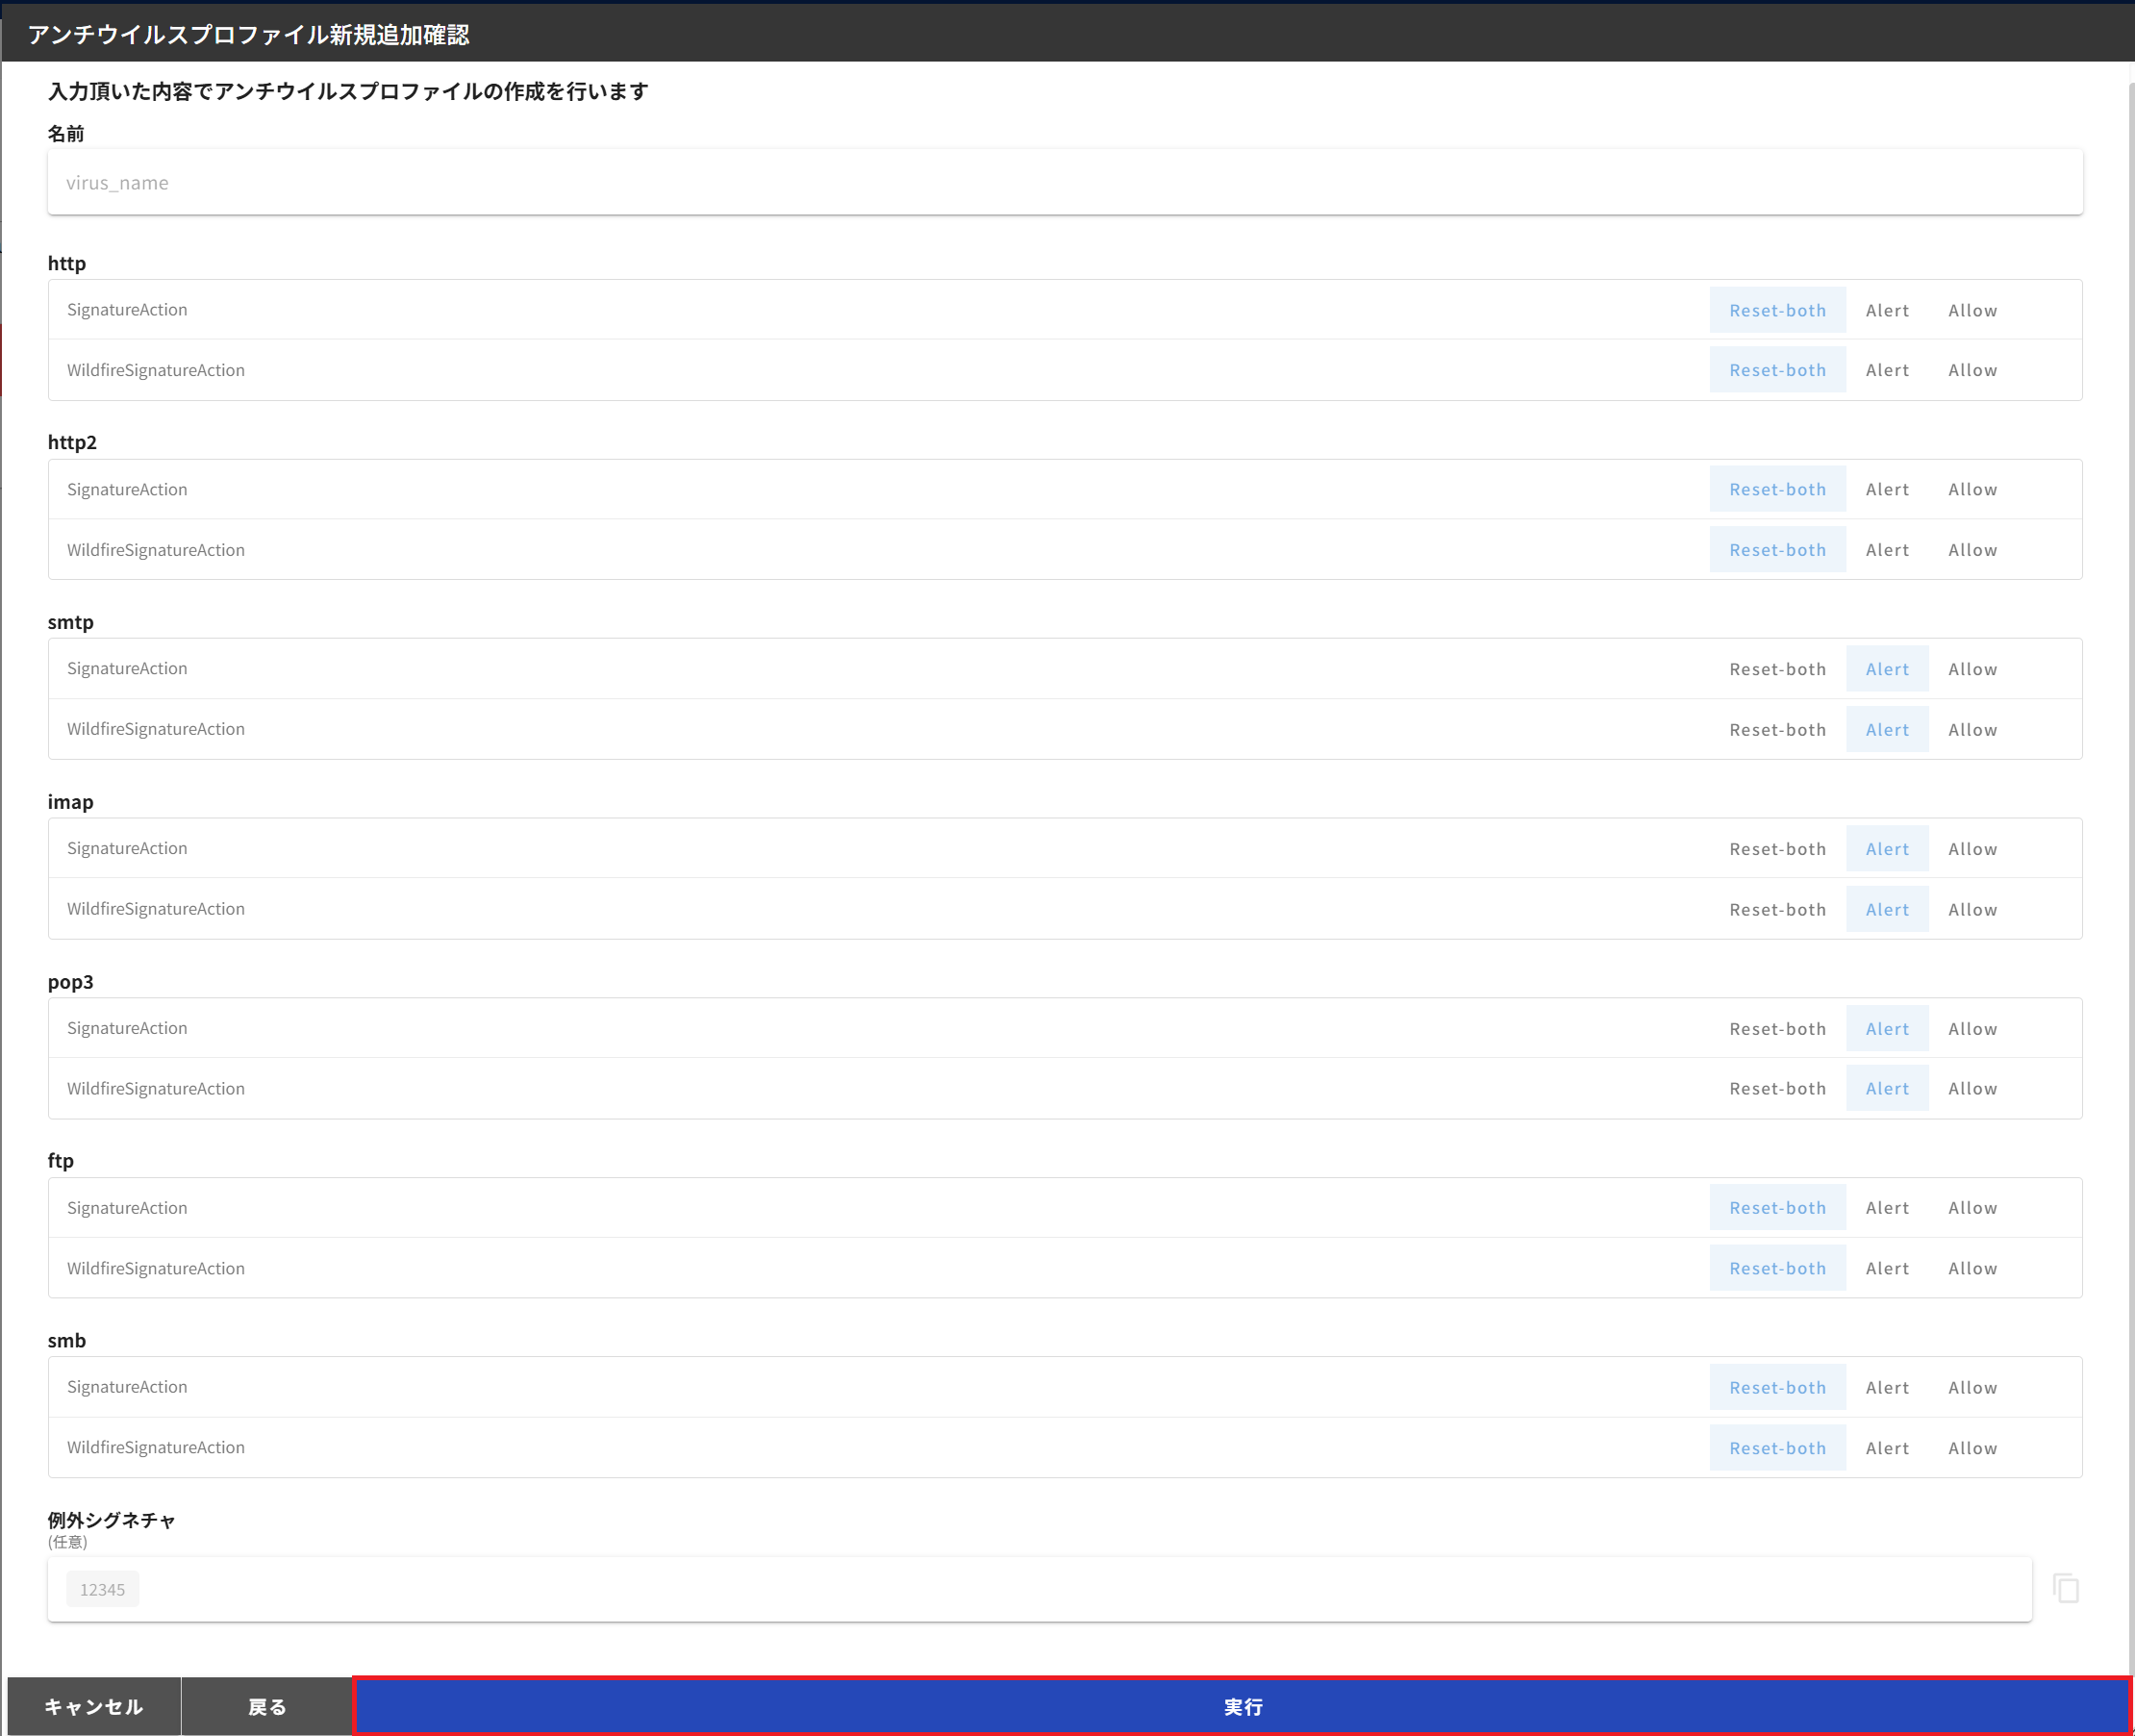This screenshot has height=1736, width=2135.
Task: Click the 名前 virus_name input field
Action: tap(1064, 183)
